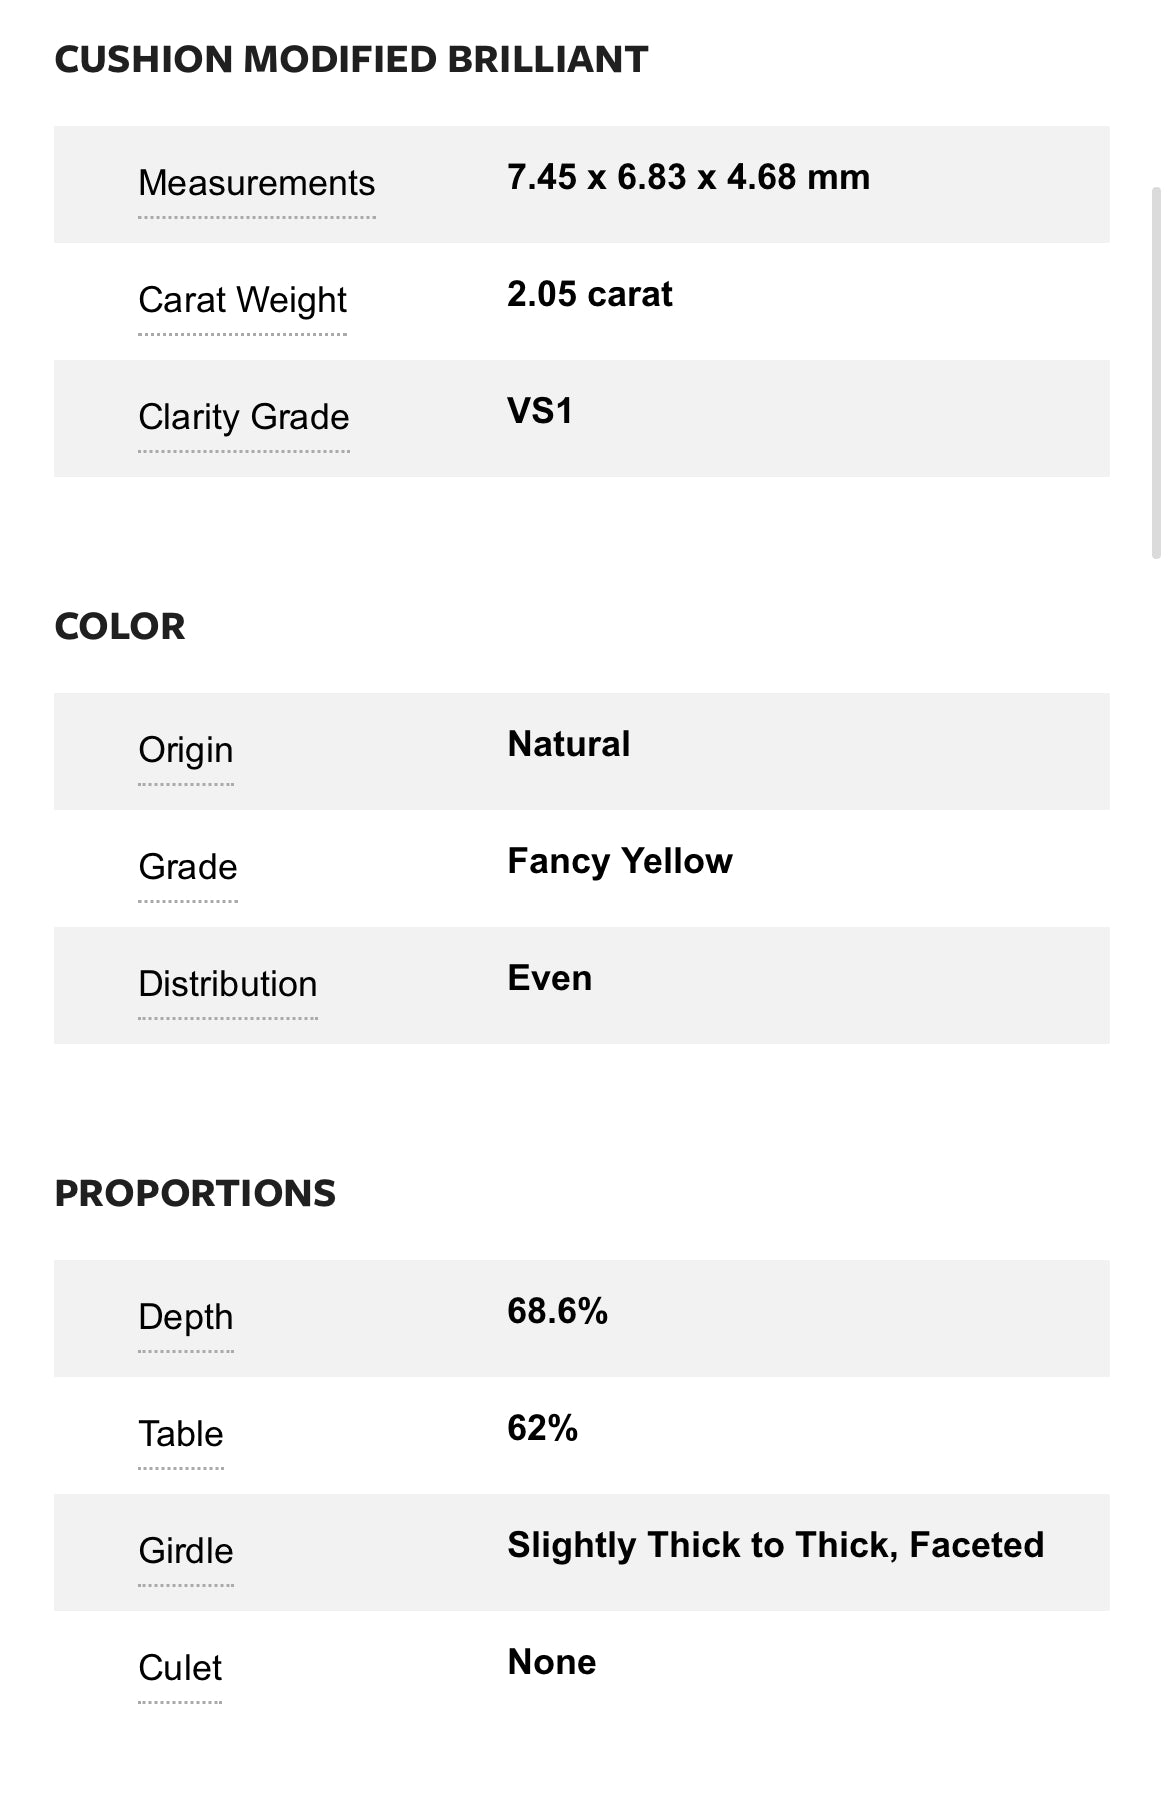The image size is (1170, 1812).
Task: Click the Measurements label link
Action: 256,184
